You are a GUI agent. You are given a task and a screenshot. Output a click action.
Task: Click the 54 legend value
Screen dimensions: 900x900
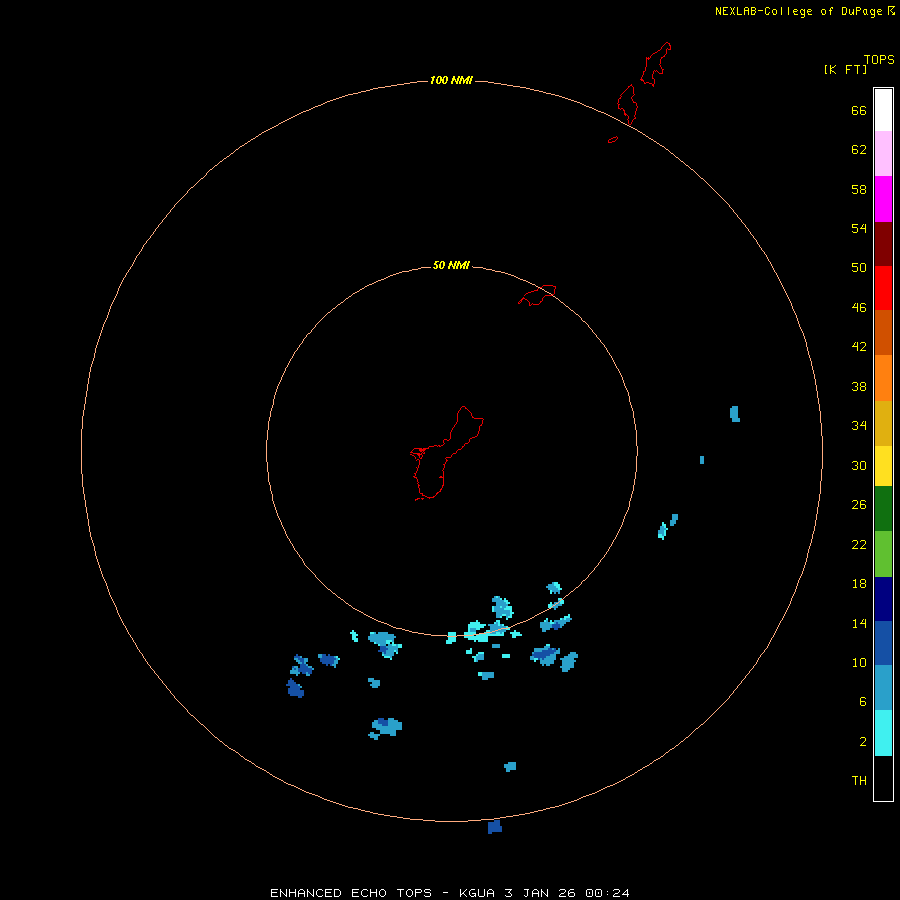pyautogui.click(x=859, y=228)
